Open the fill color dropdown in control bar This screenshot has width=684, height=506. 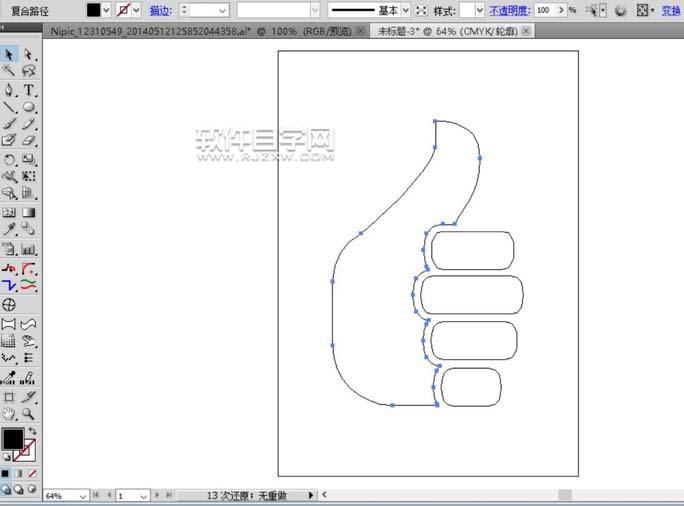pos(108,9)
